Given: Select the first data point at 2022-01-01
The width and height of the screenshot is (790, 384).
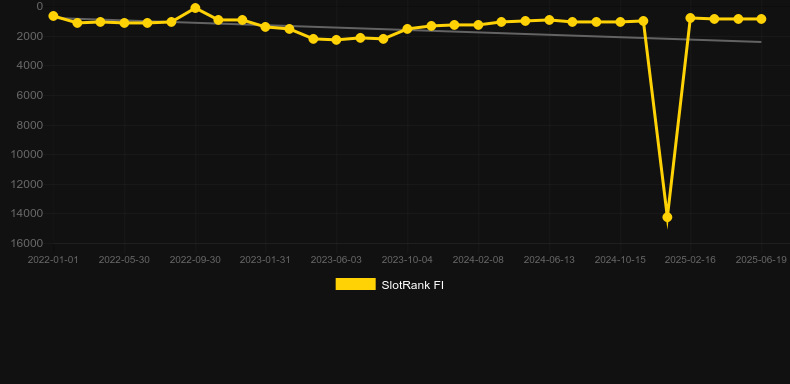Looking at the screenshot, I should pyautogui.click(x=53, y=16).
